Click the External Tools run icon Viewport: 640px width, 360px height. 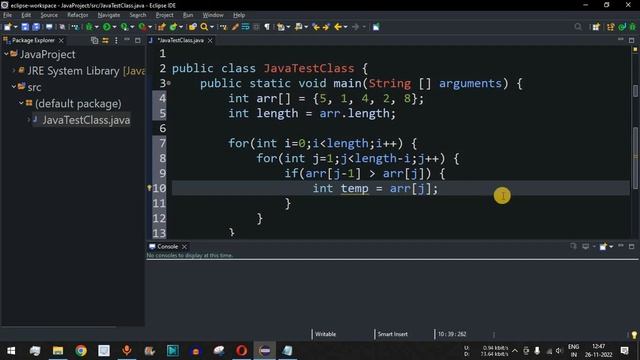click(x=142, y=27)
